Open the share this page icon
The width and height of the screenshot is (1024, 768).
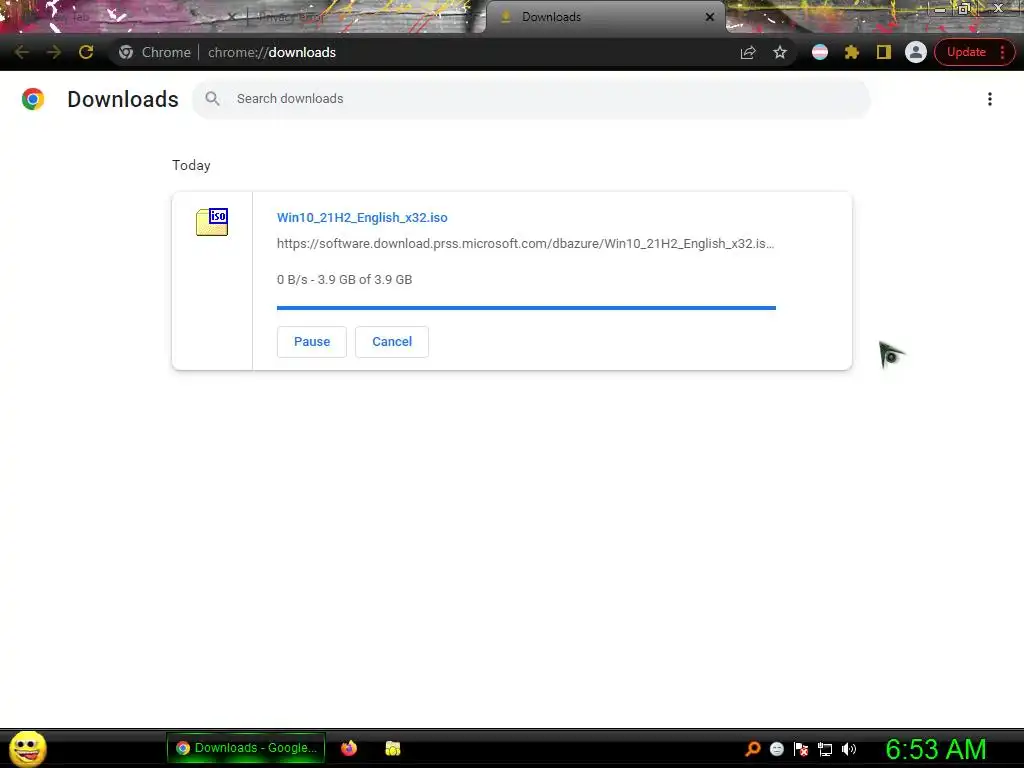pos(748,52)
